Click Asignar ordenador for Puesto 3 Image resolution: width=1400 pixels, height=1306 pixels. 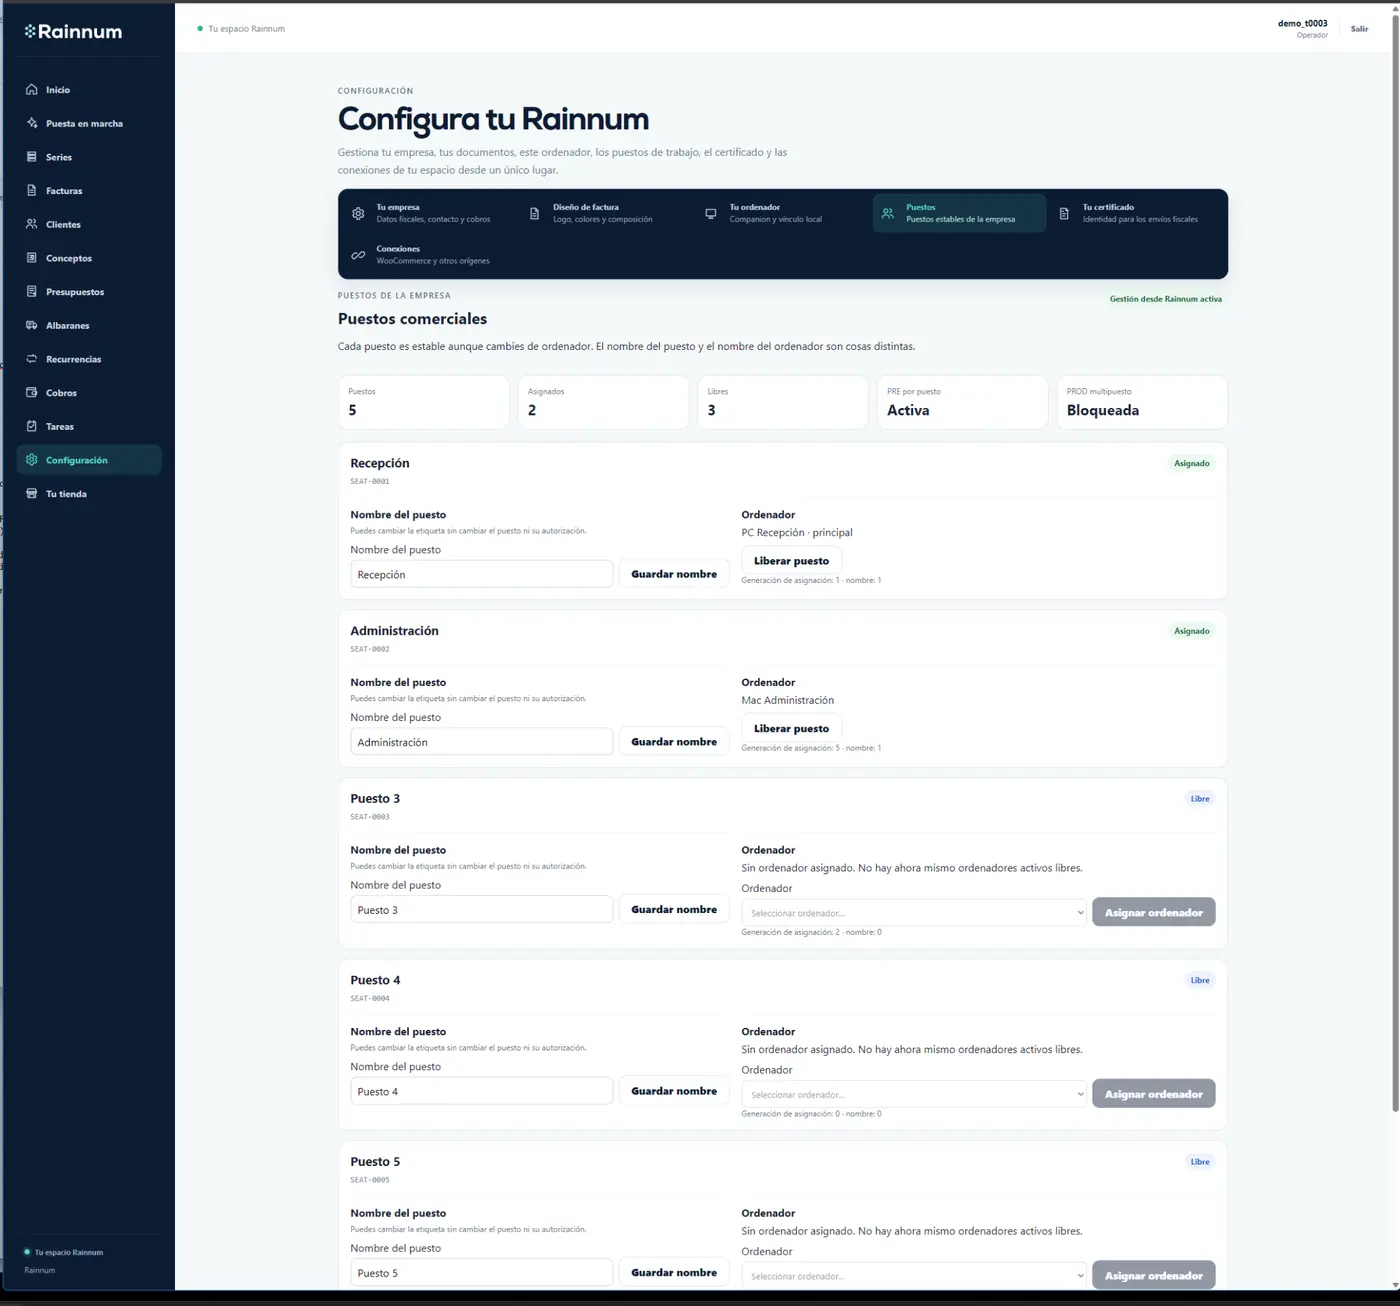[x=1153, y=912]
